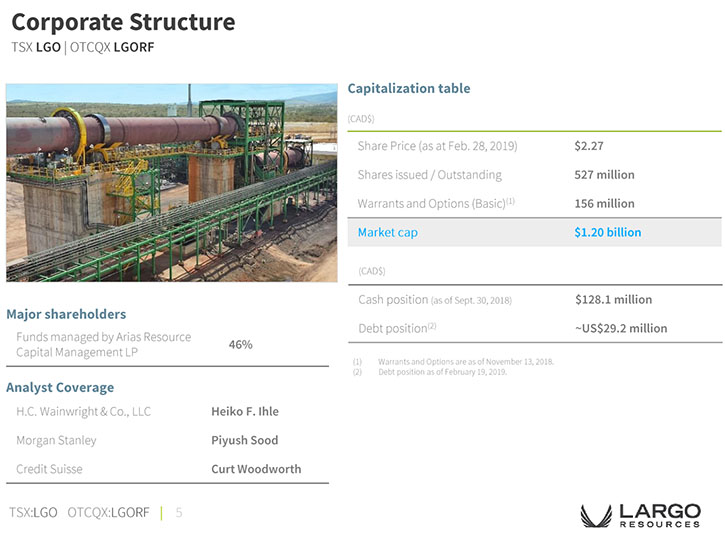Screen dimensions: 725x534
Task: Click the Largo Resources wing logo icon
Action: coord(596,515)
